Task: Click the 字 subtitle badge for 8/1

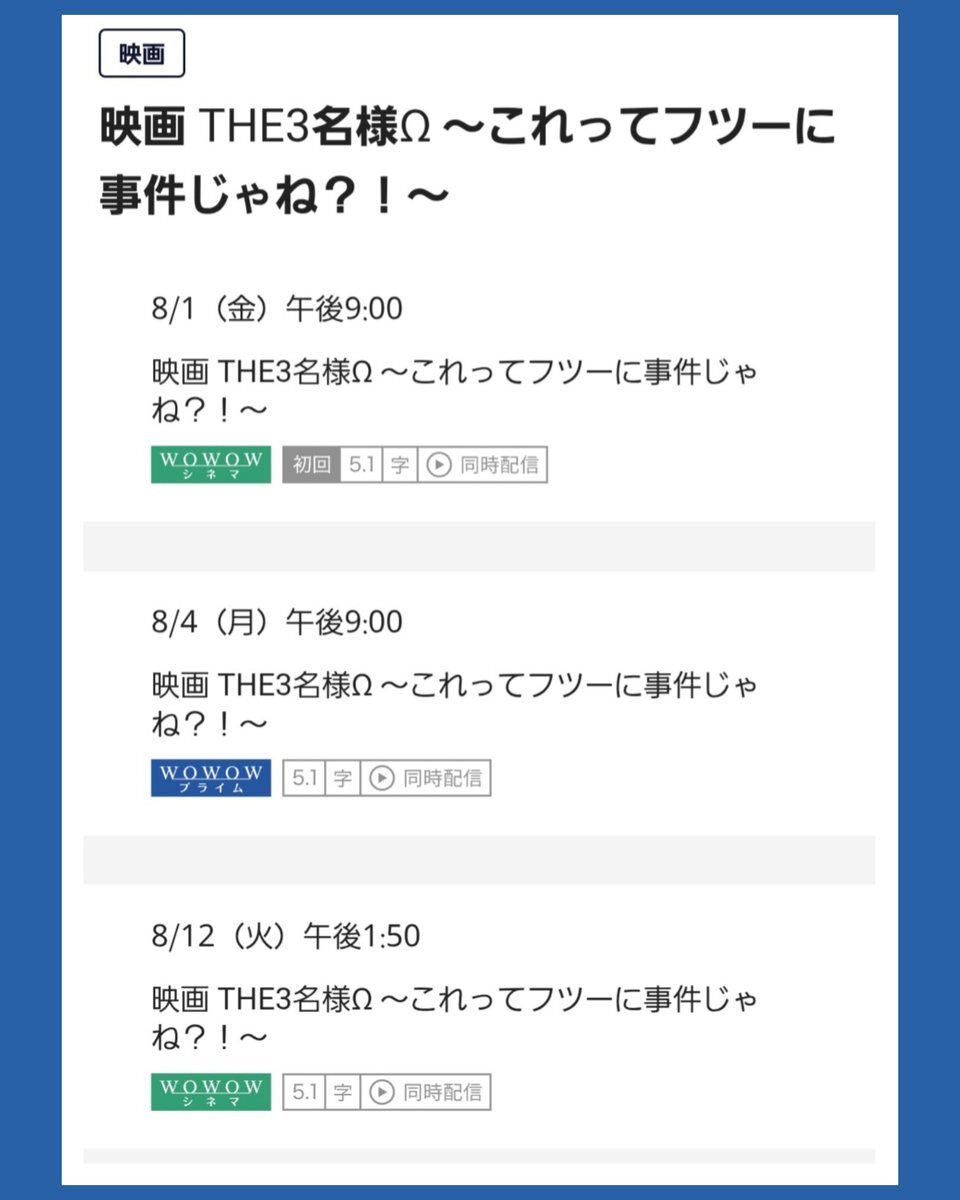Action: coord(400,465)
